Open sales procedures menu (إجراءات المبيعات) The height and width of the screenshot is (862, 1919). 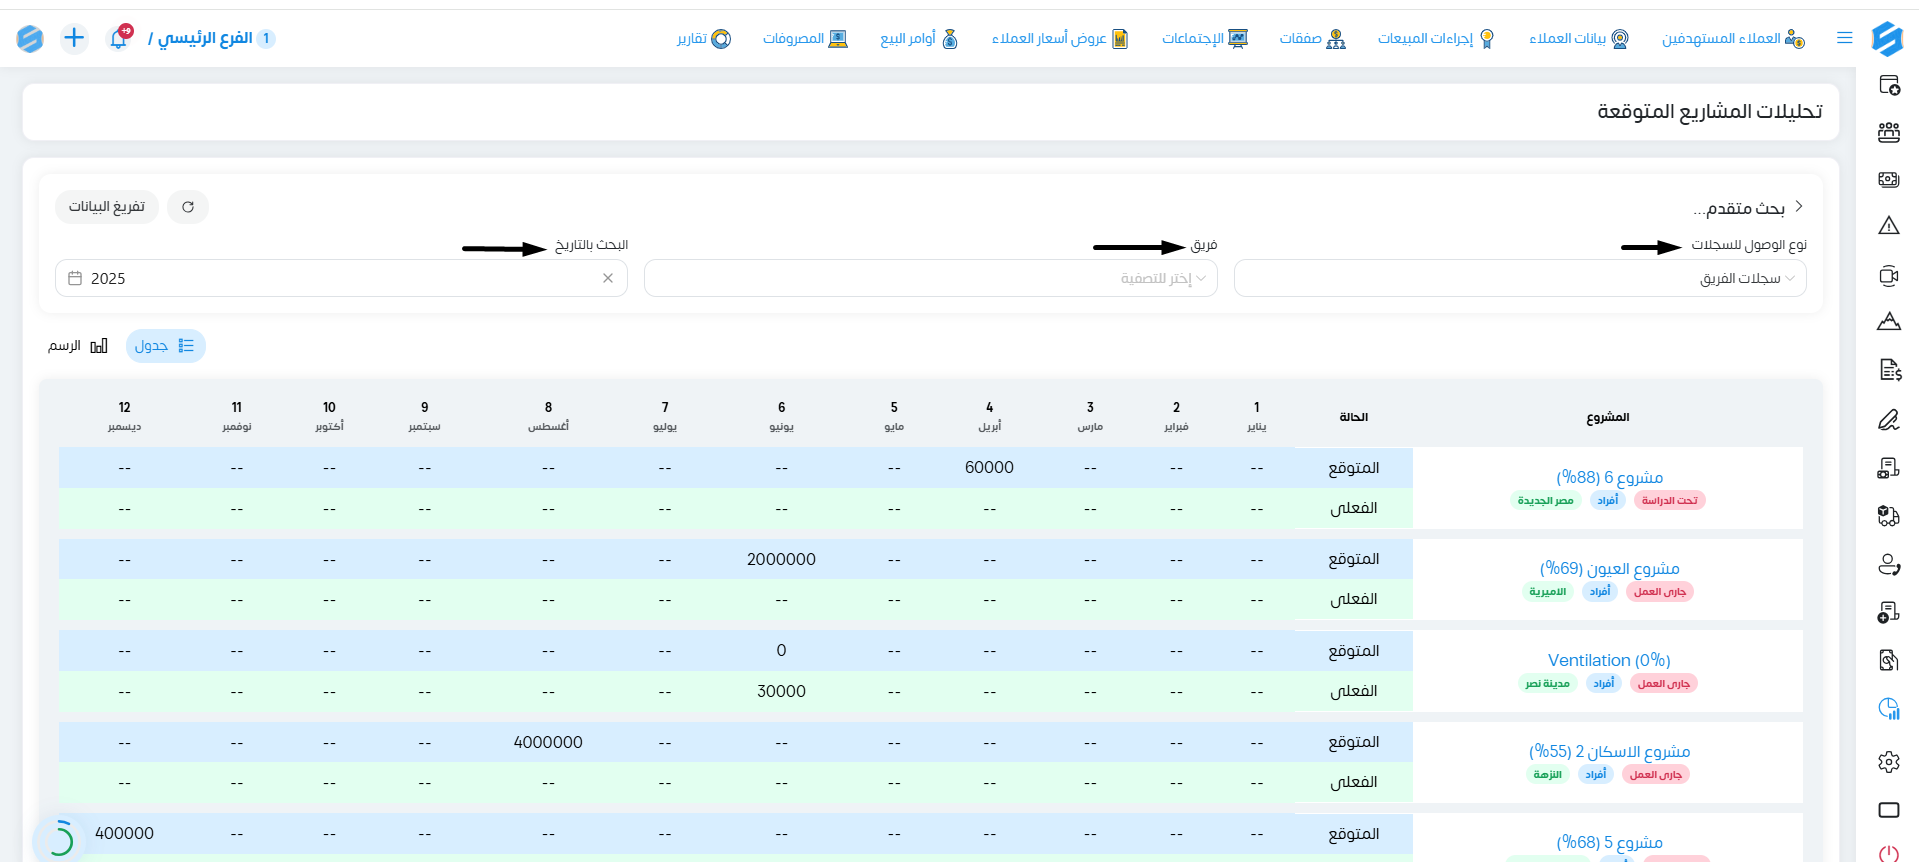(1436, 38)
